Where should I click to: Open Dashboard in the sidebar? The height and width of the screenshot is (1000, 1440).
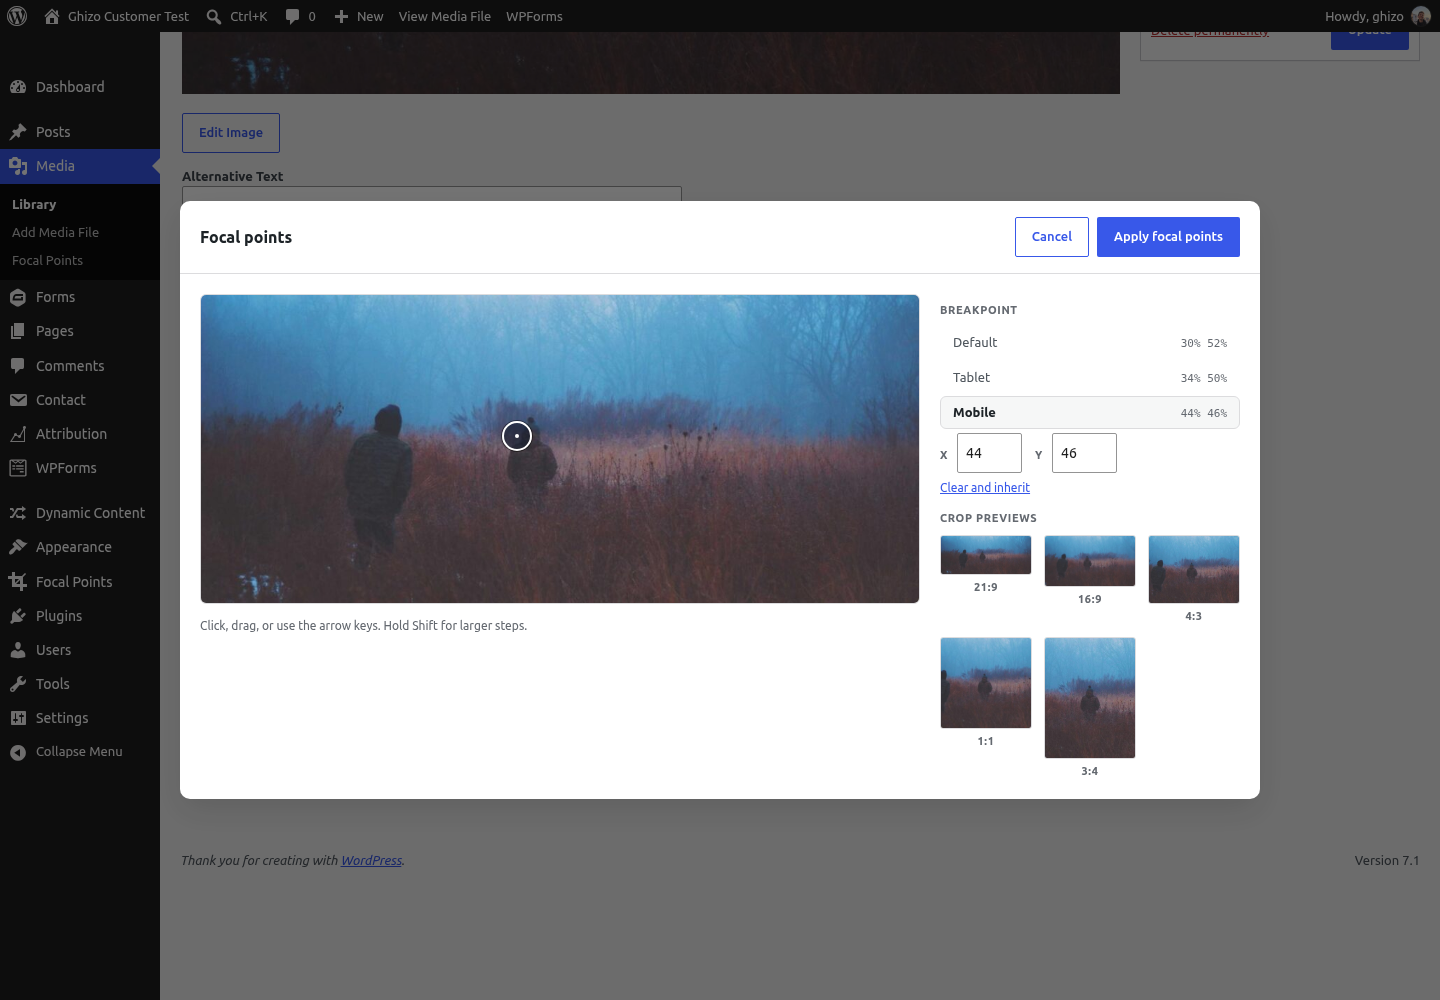pyautogui.click(x=70, y=87)
